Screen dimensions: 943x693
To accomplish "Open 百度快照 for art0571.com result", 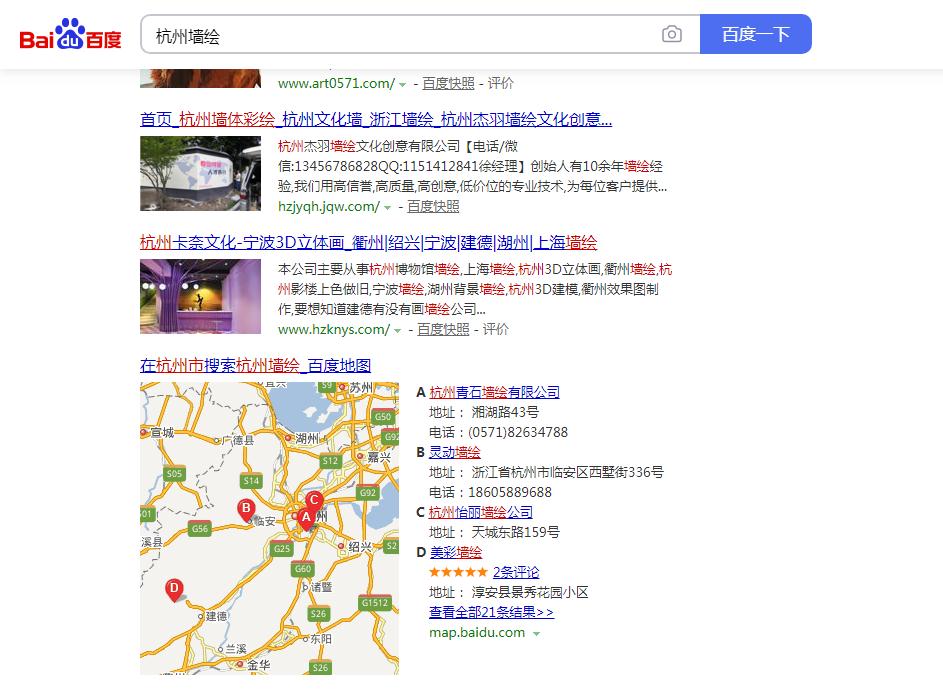I will coord(448,84).
